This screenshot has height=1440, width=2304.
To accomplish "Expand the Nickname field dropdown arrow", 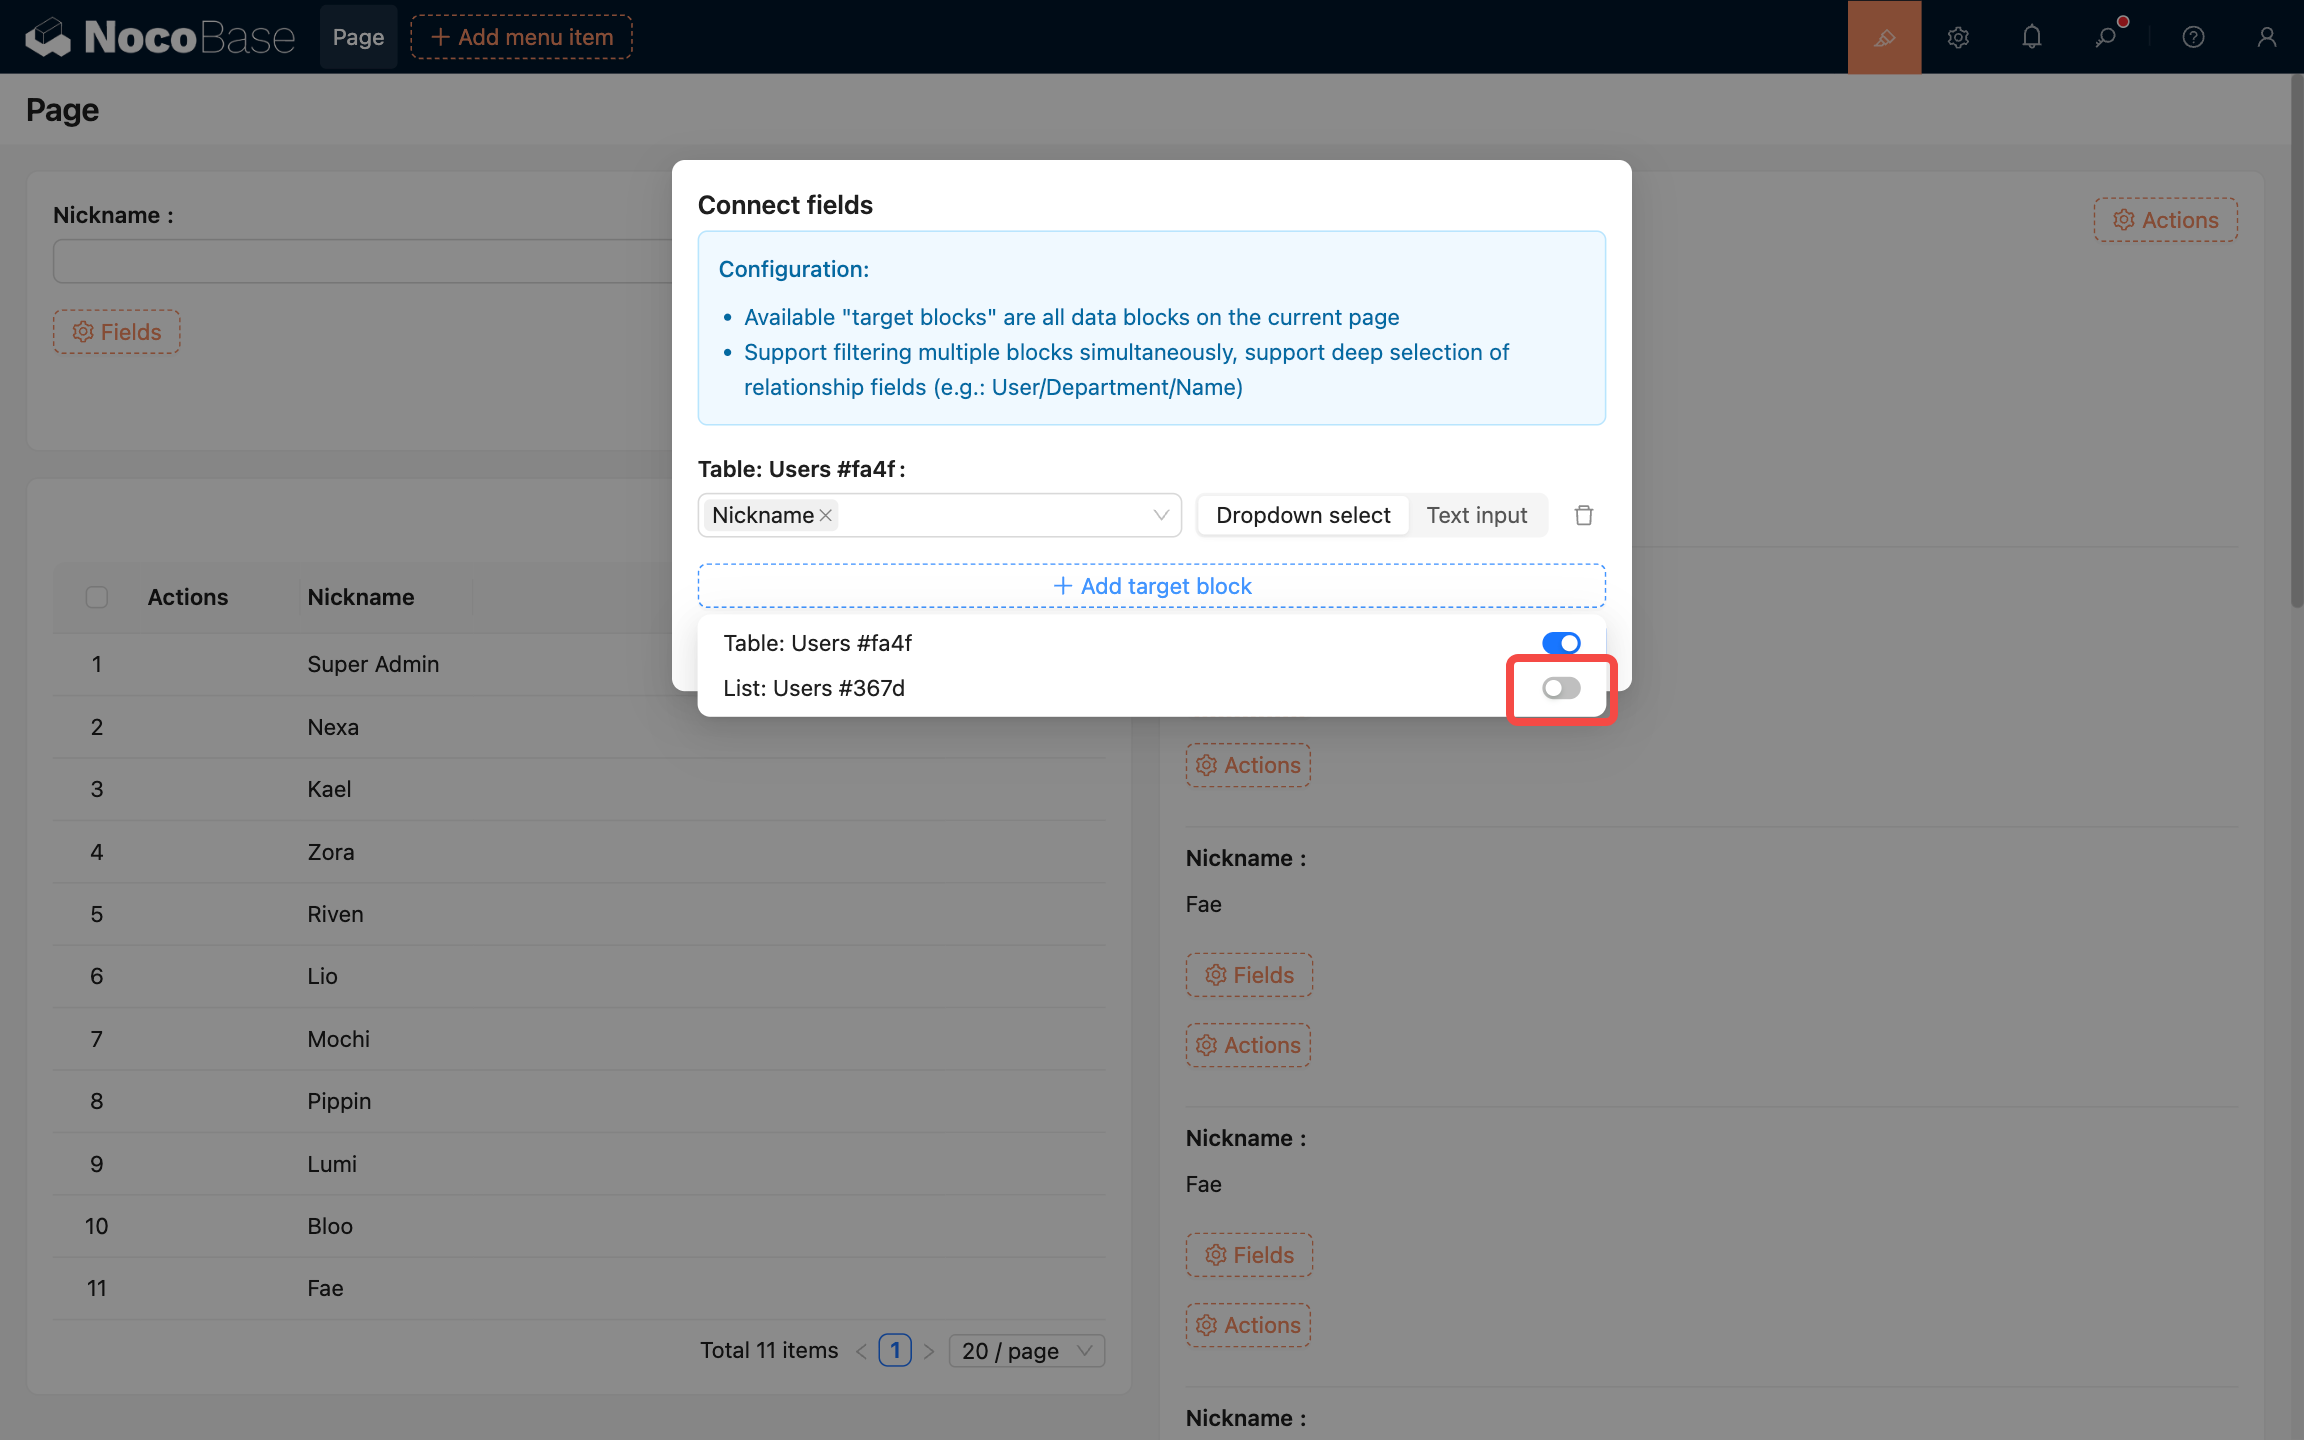I will [x=1160, y=515].
